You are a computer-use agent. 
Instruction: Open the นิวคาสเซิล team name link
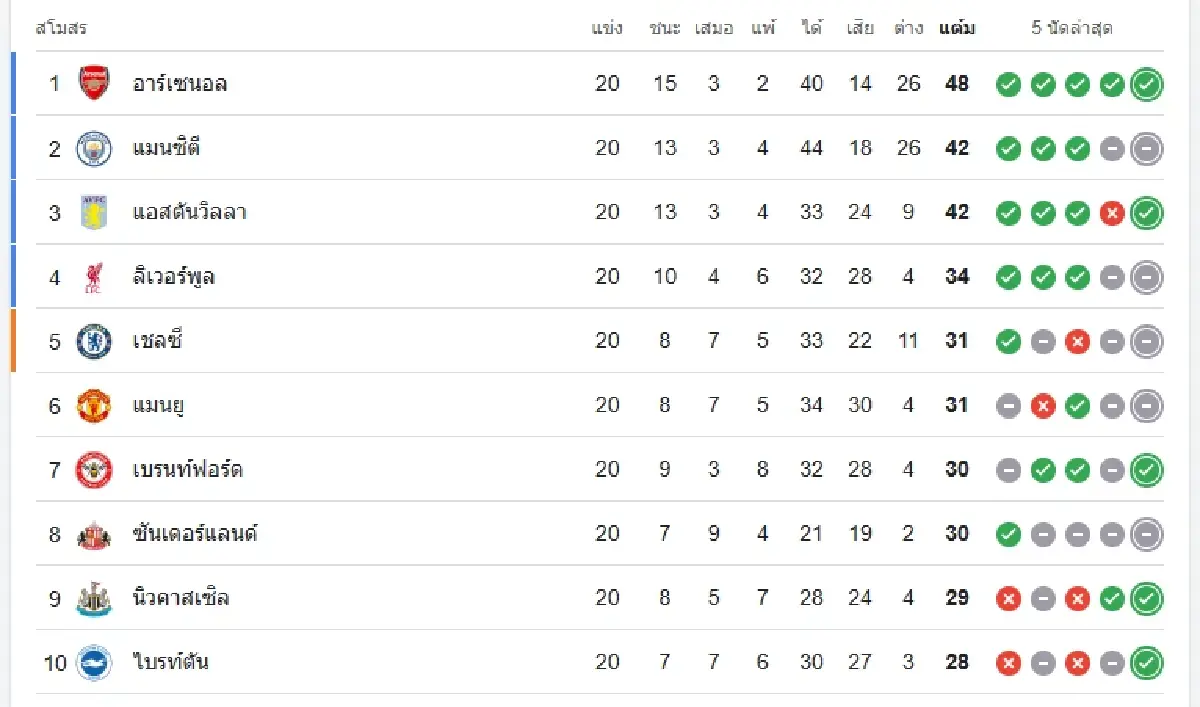[181, 598]
